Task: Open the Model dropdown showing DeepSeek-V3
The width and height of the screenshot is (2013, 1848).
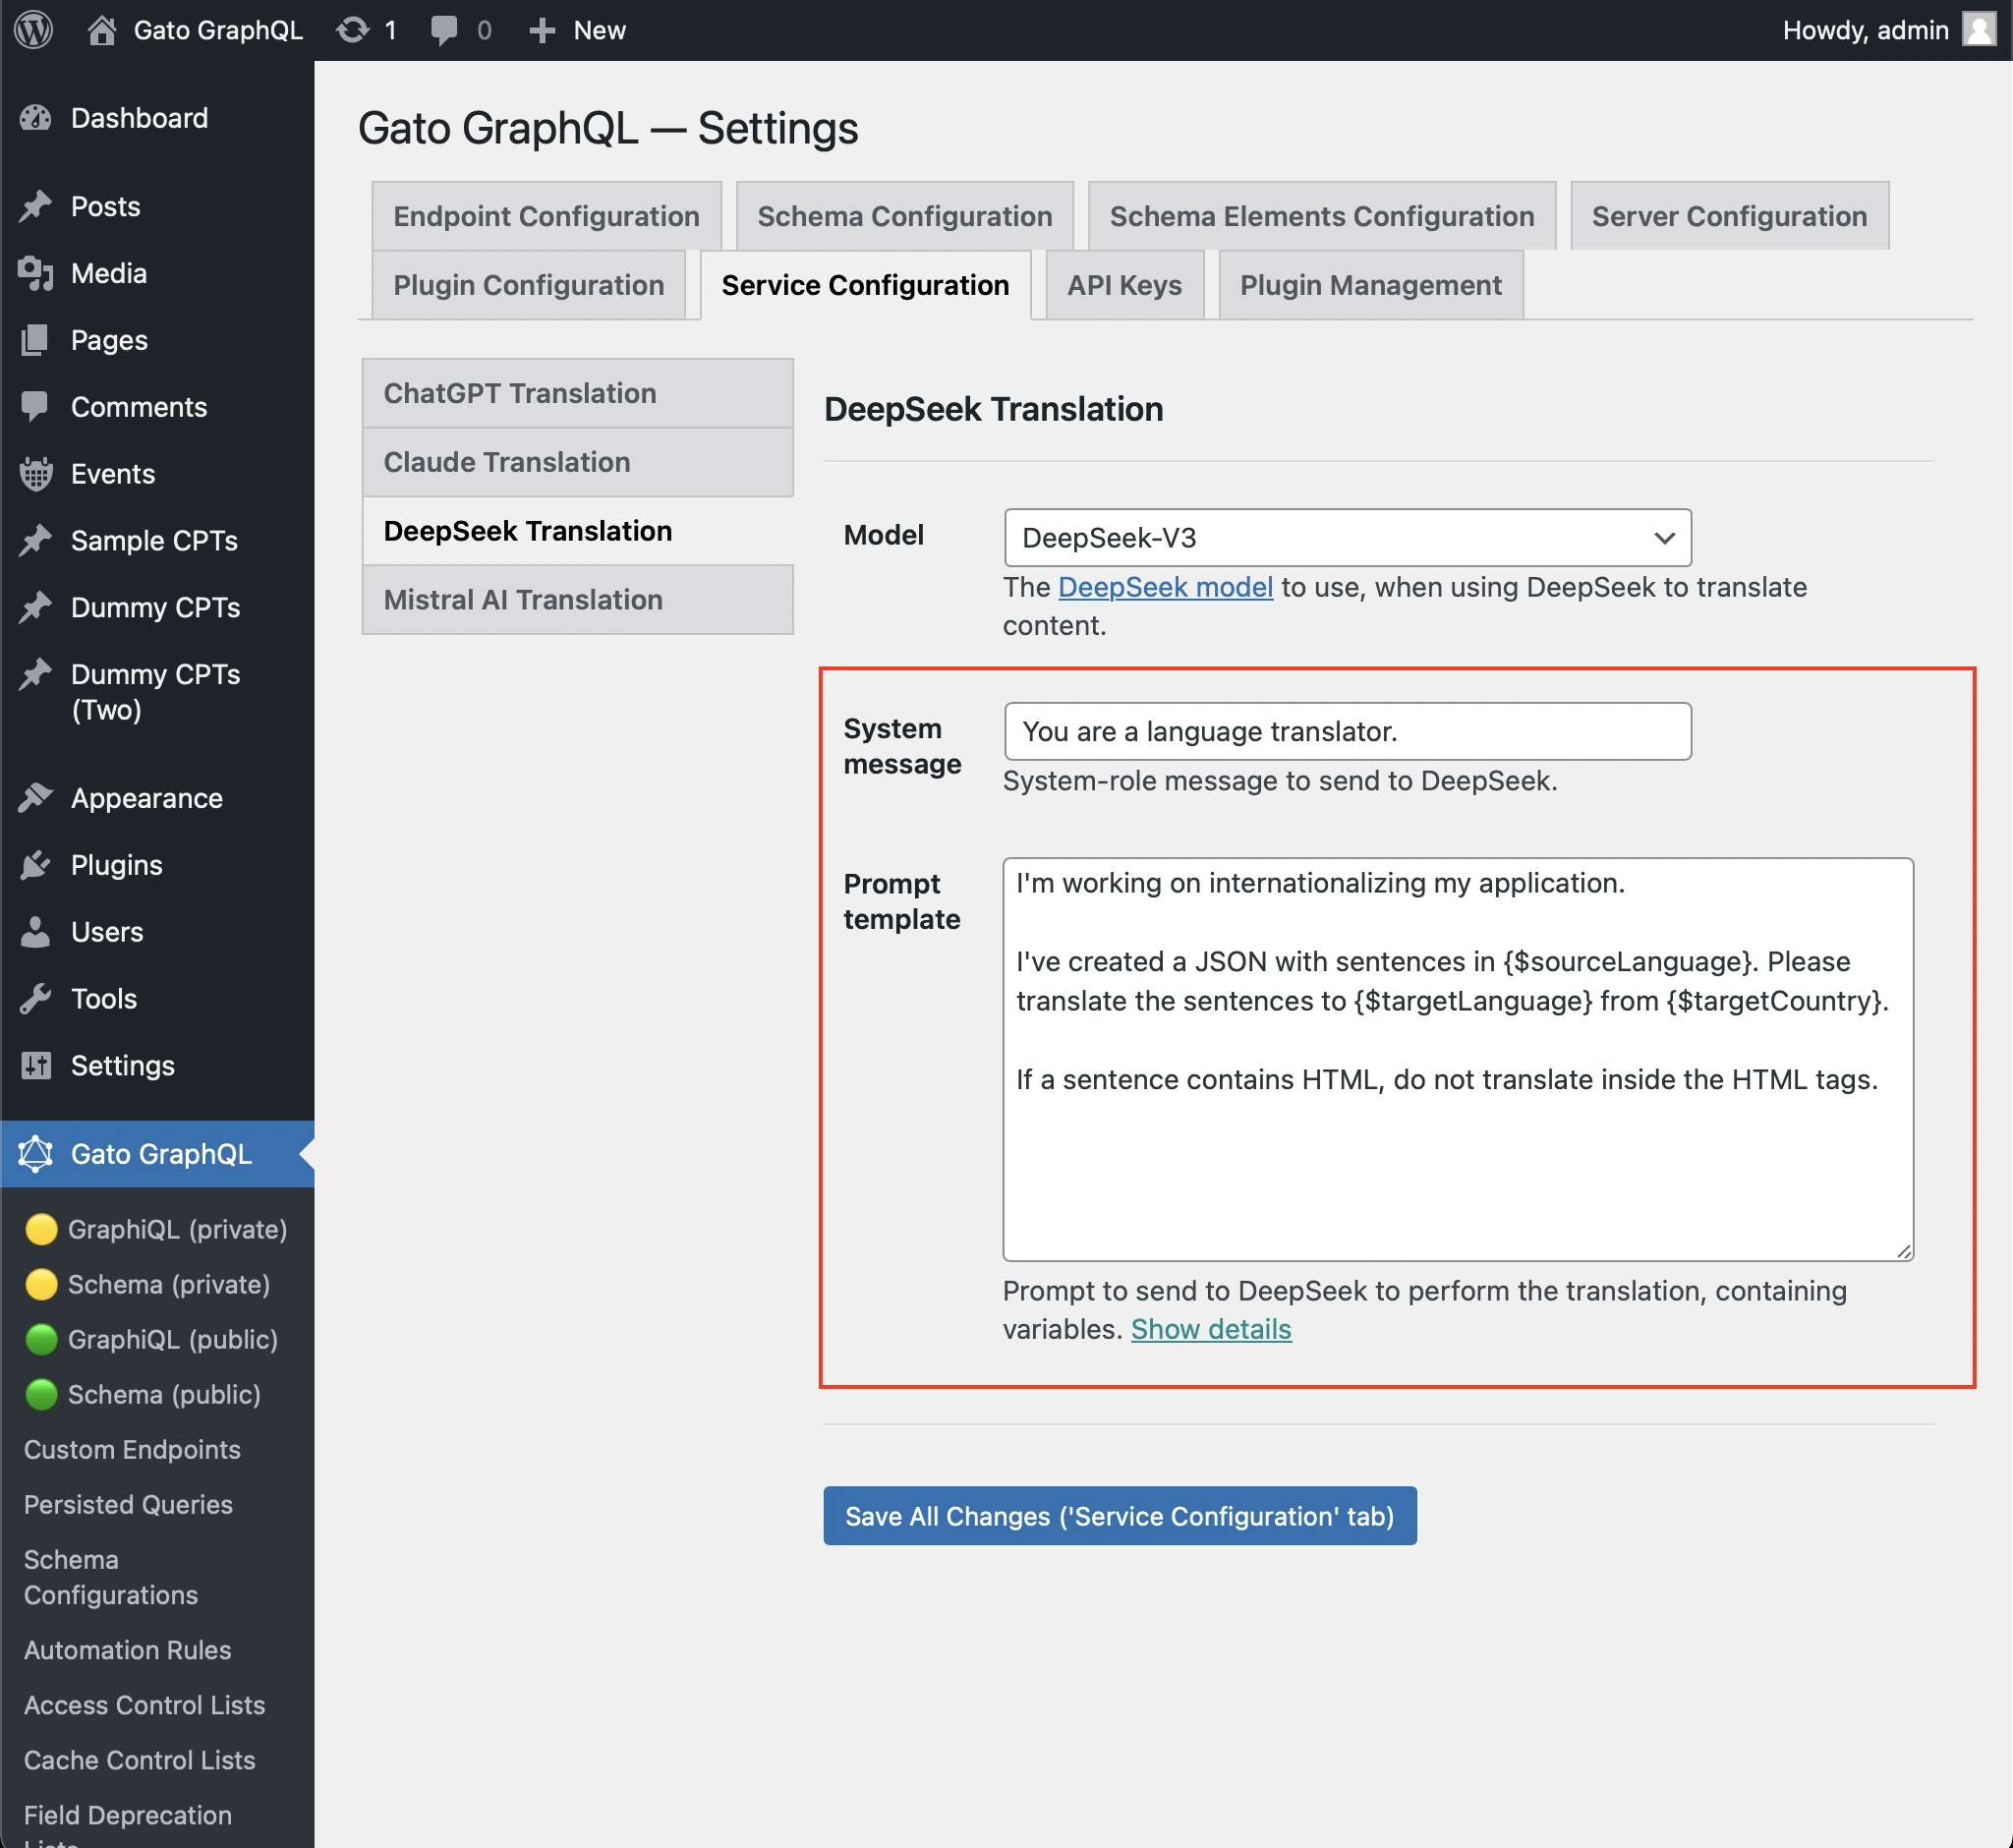Action: [x=1347, y=538]
